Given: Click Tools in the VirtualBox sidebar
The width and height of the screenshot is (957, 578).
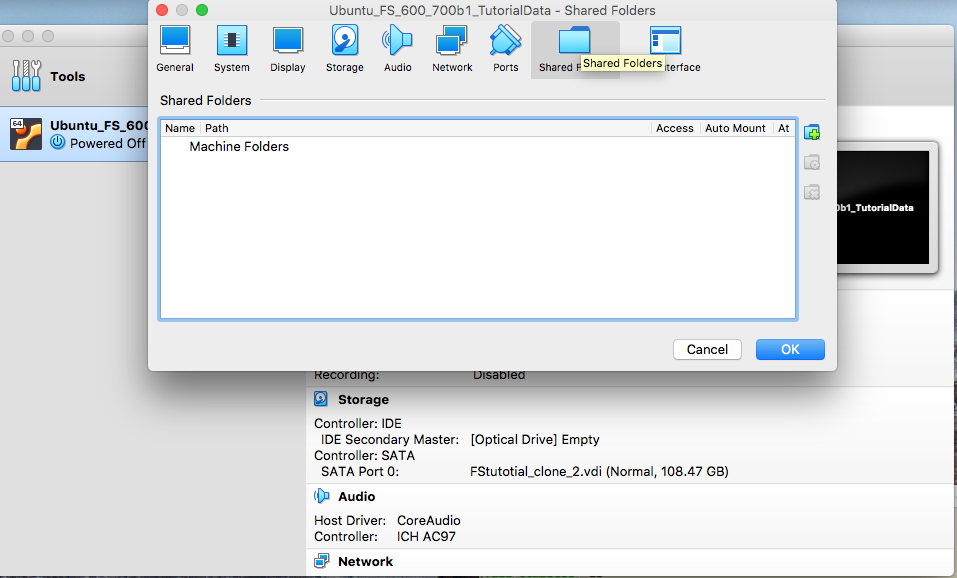Looking at the screenshot, I should coord(67,76).
